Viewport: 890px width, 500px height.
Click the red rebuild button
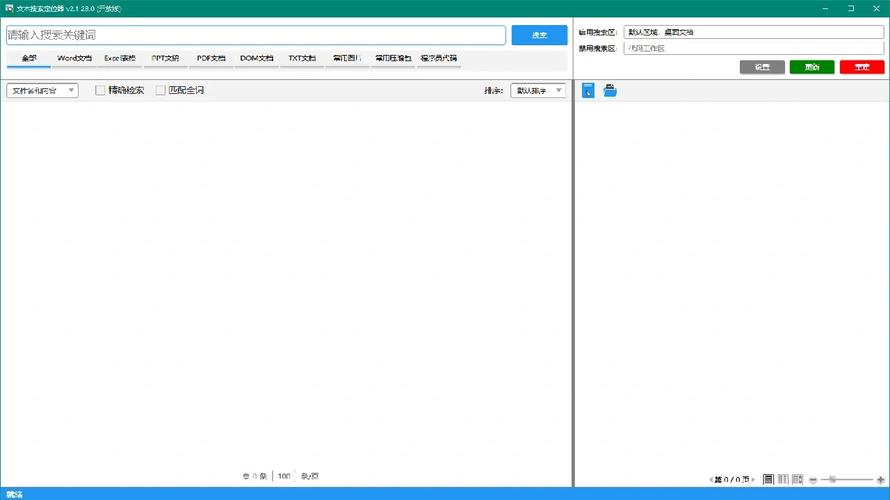tap(861, 67)
